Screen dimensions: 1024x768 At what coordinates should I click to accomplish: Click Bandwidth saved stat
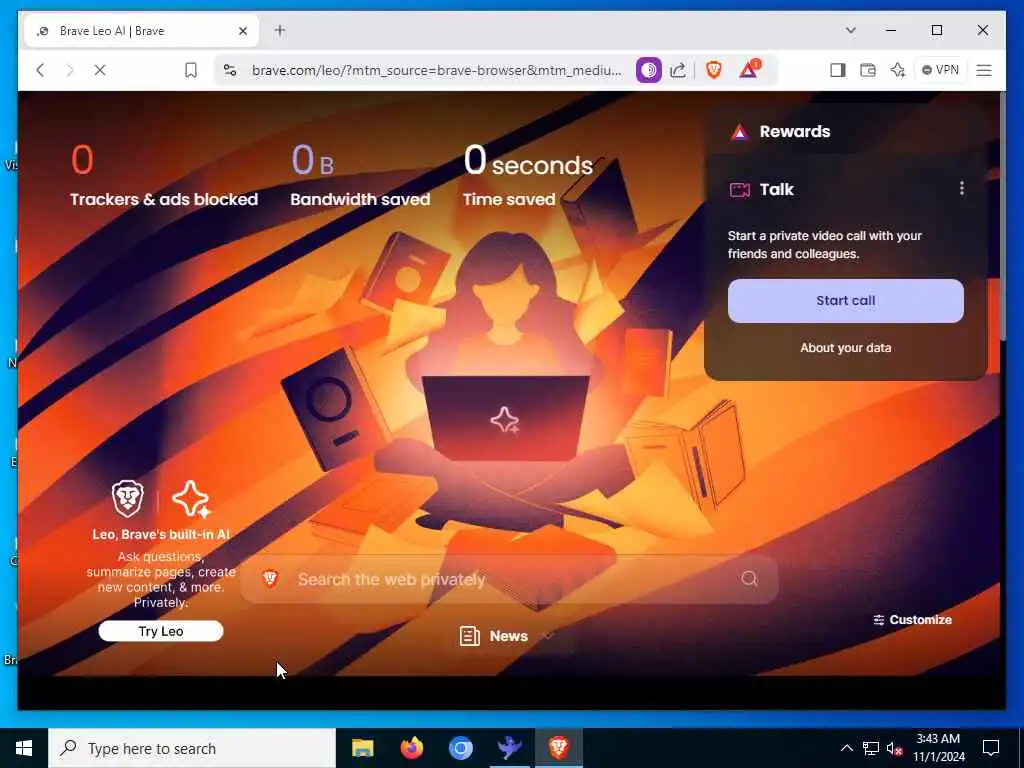click(x=360, y=175)
